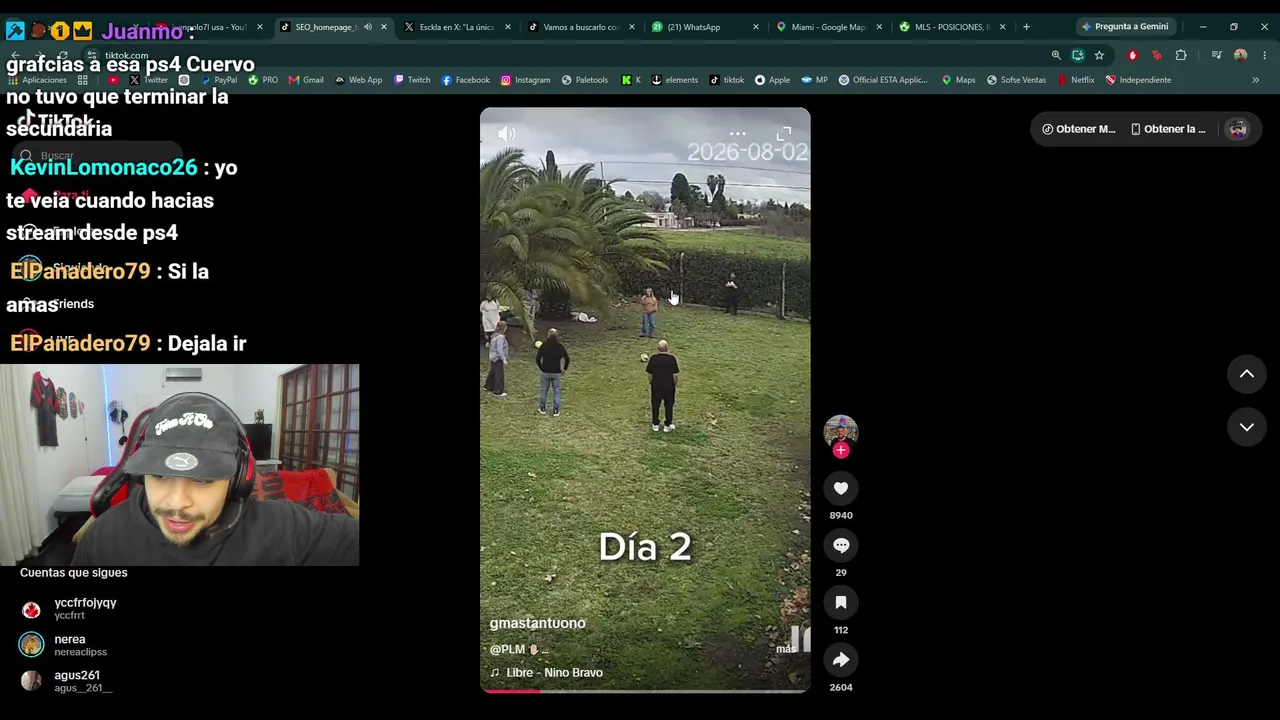Open agus261 followed account

pos(67,681)
